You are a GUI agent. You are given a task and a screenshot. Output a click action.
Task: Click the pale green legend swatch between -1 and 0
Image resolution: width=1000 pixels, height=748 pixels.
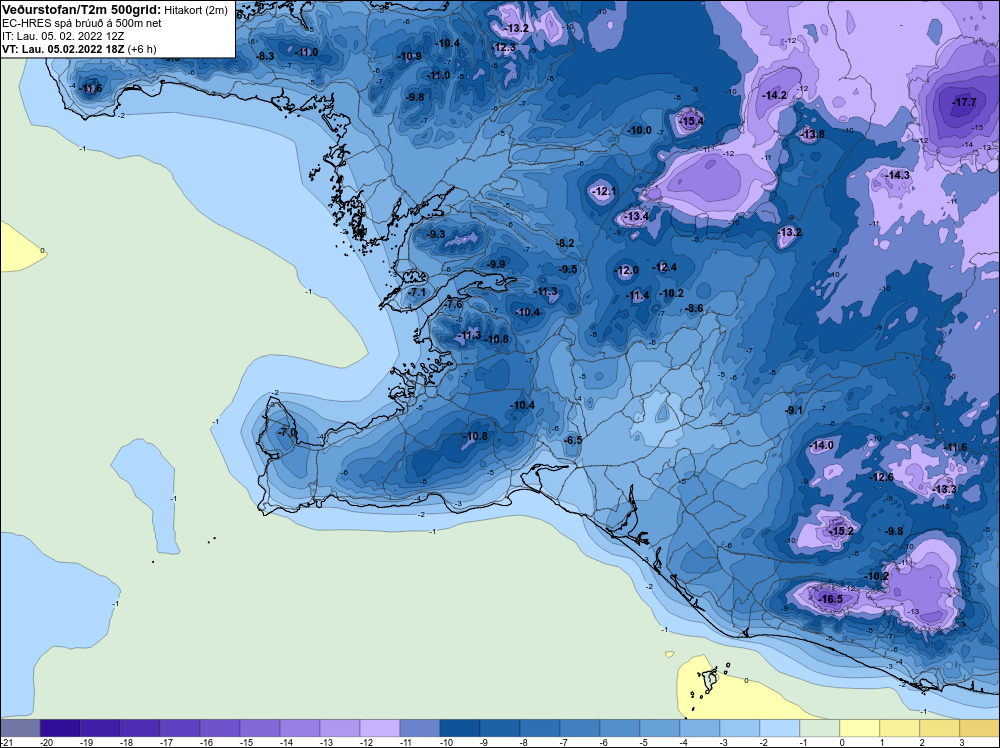(820, 728)
